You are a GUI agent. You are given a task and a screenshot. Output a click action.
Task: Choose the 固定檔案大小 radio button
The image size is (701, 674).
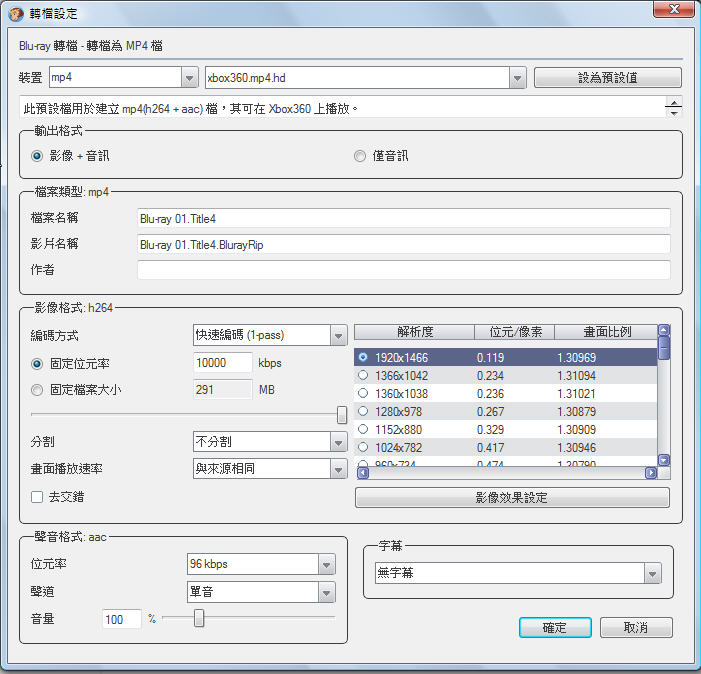point(37,390)
